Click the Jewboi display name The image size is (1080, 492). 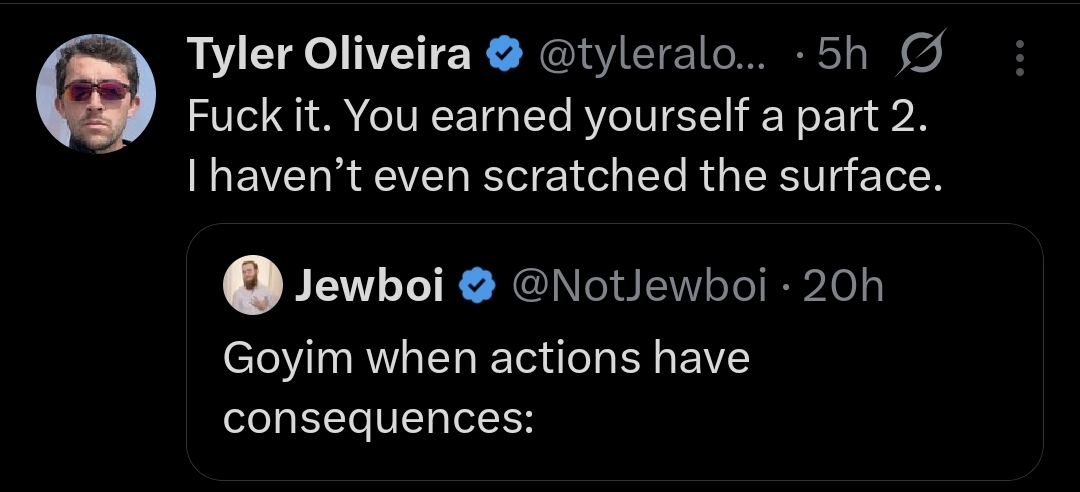coord(369,287)
